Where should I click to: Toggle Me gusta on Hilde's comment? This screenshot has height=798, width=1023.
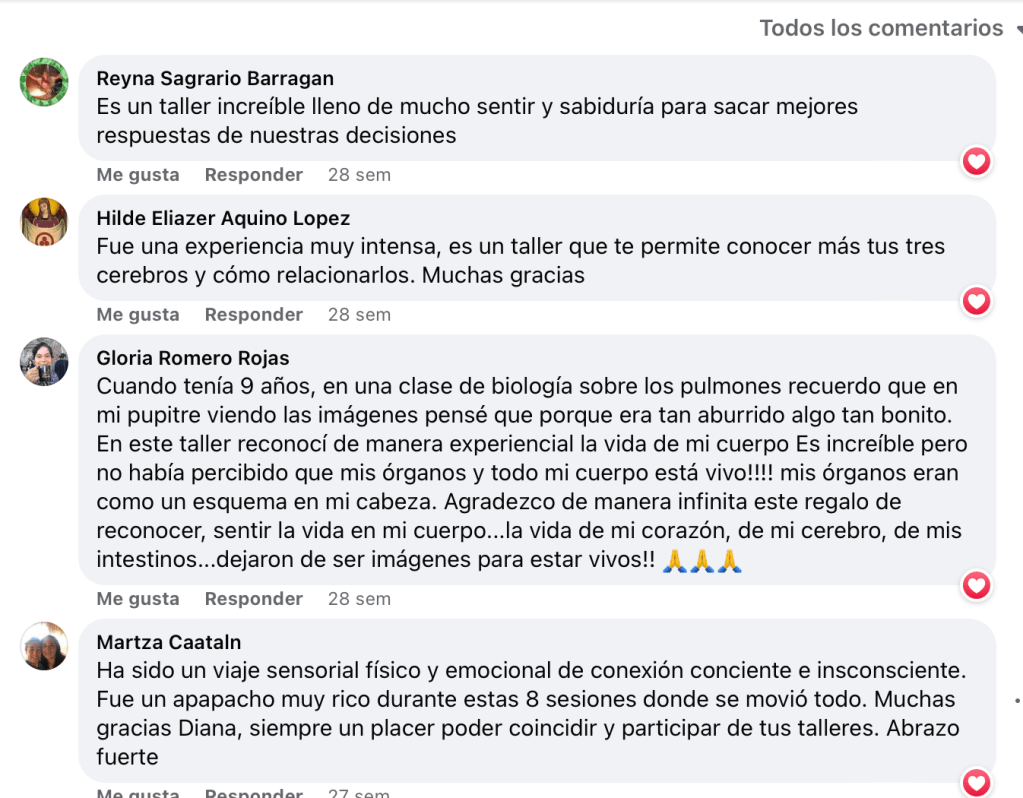[138, 315]
